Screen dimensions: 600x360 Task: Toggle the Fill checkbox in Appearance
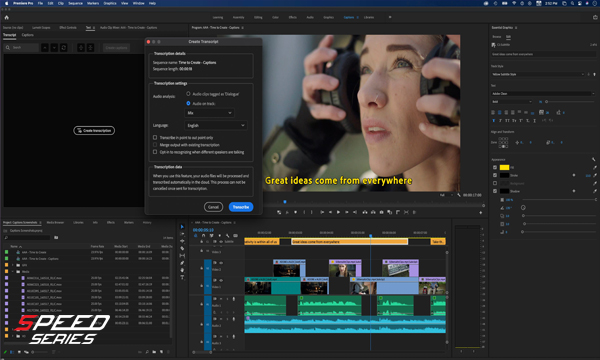click(x=495, y=168)
